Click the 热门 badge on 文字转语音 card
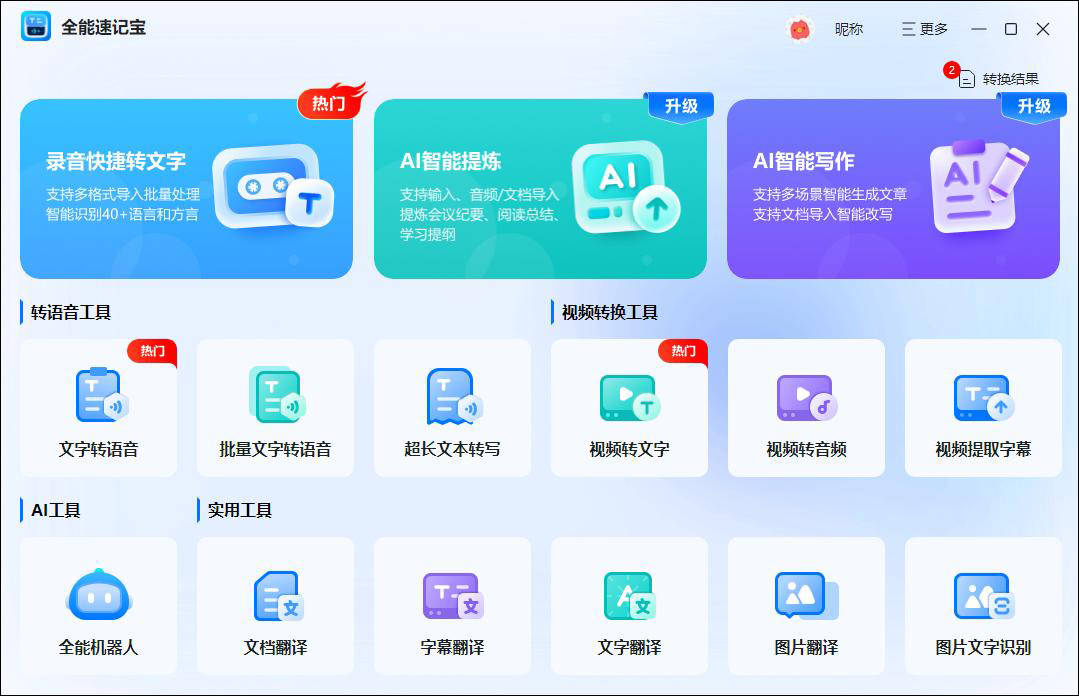1079x696 pixels. pos(152,352)
